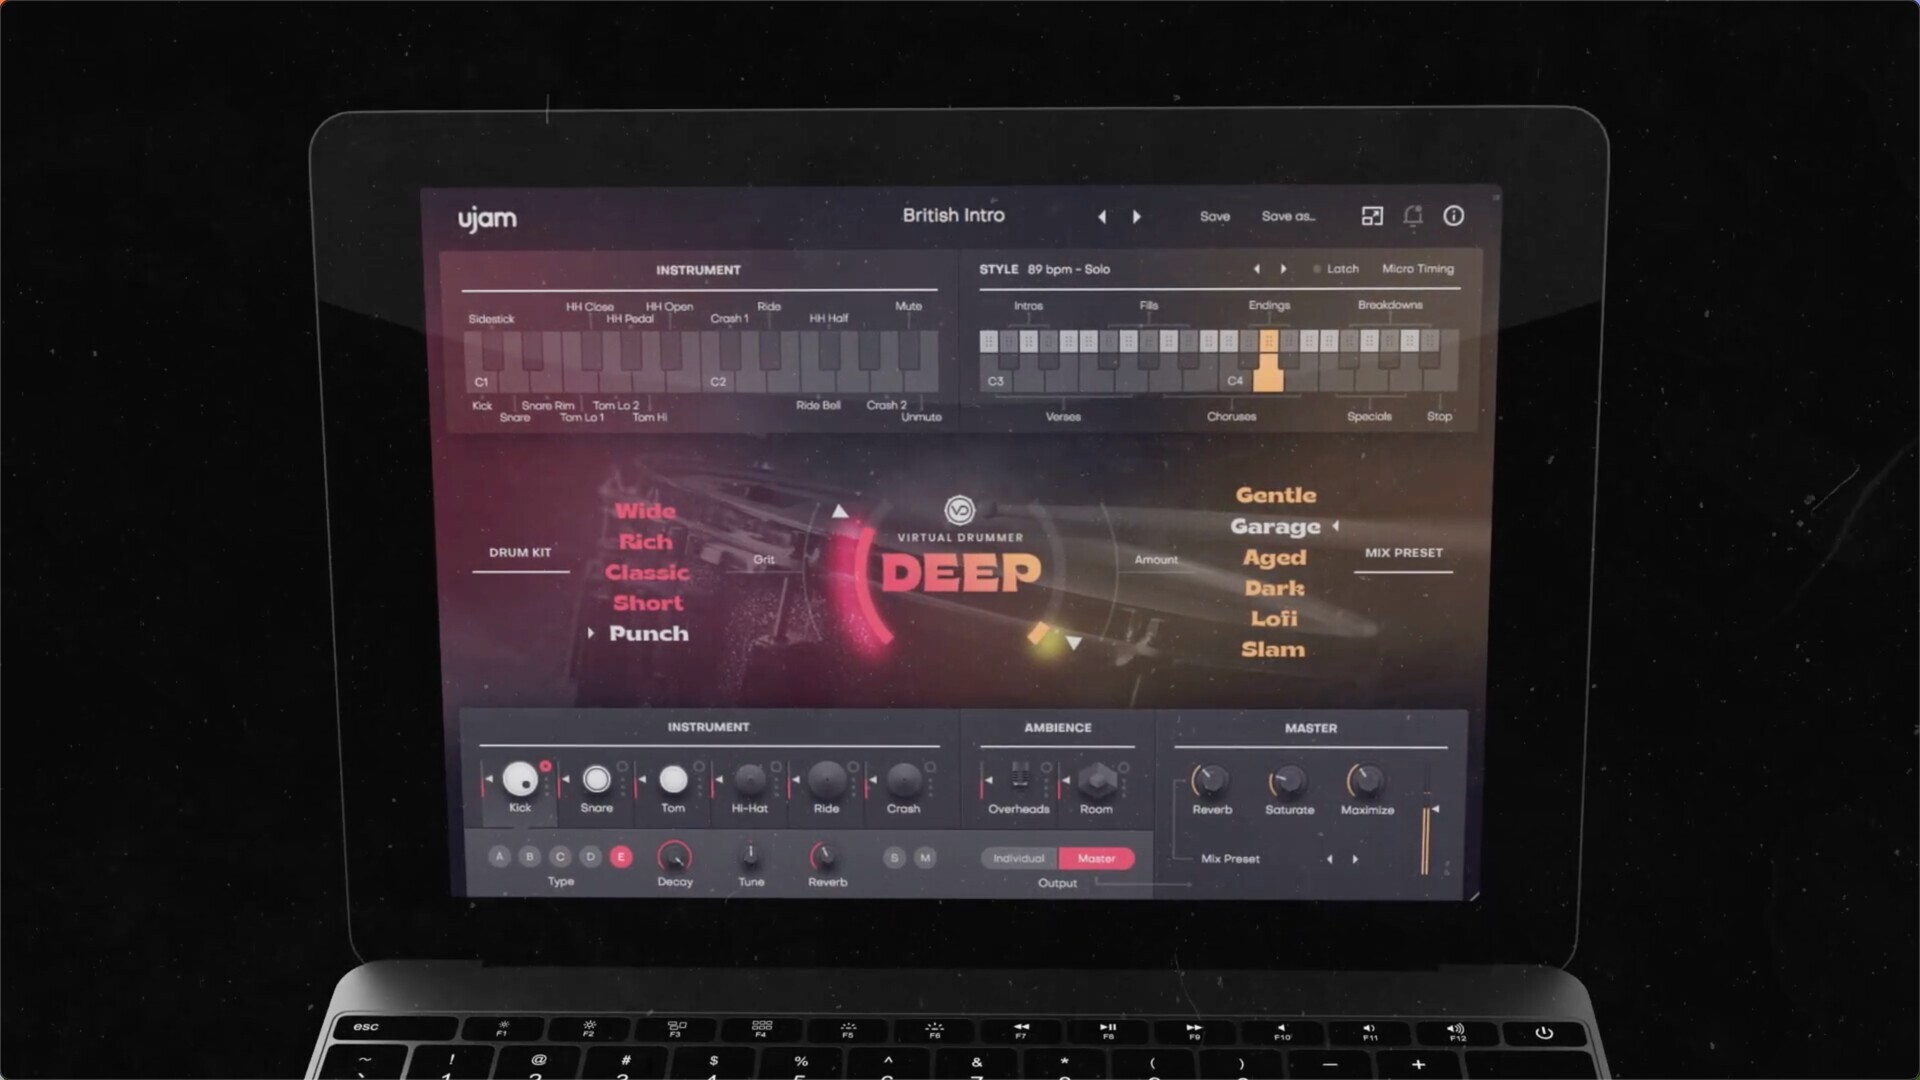This screenshot has width=1920, height=1080.
Task: Select the Gentle mix preset
Action: [x=1276, y=495]
